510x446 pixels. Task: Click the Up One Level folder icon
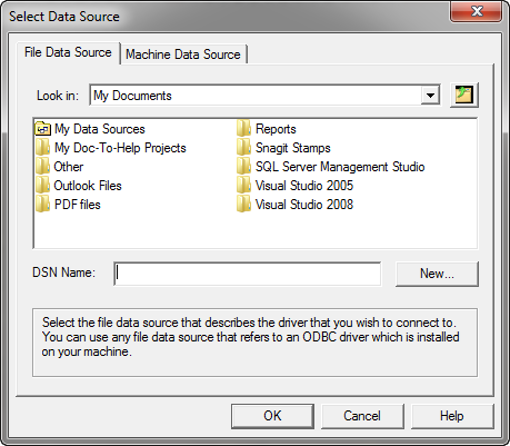[464, 95]
